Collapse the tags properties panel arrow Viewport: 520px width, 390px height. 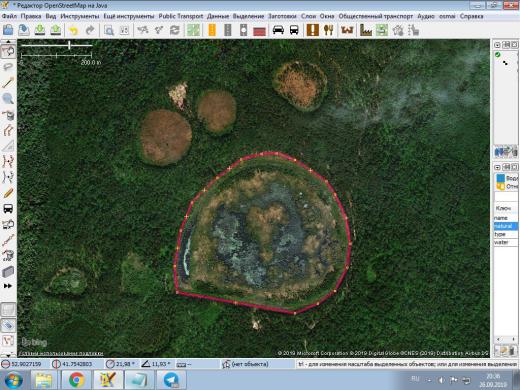(497, 167)
